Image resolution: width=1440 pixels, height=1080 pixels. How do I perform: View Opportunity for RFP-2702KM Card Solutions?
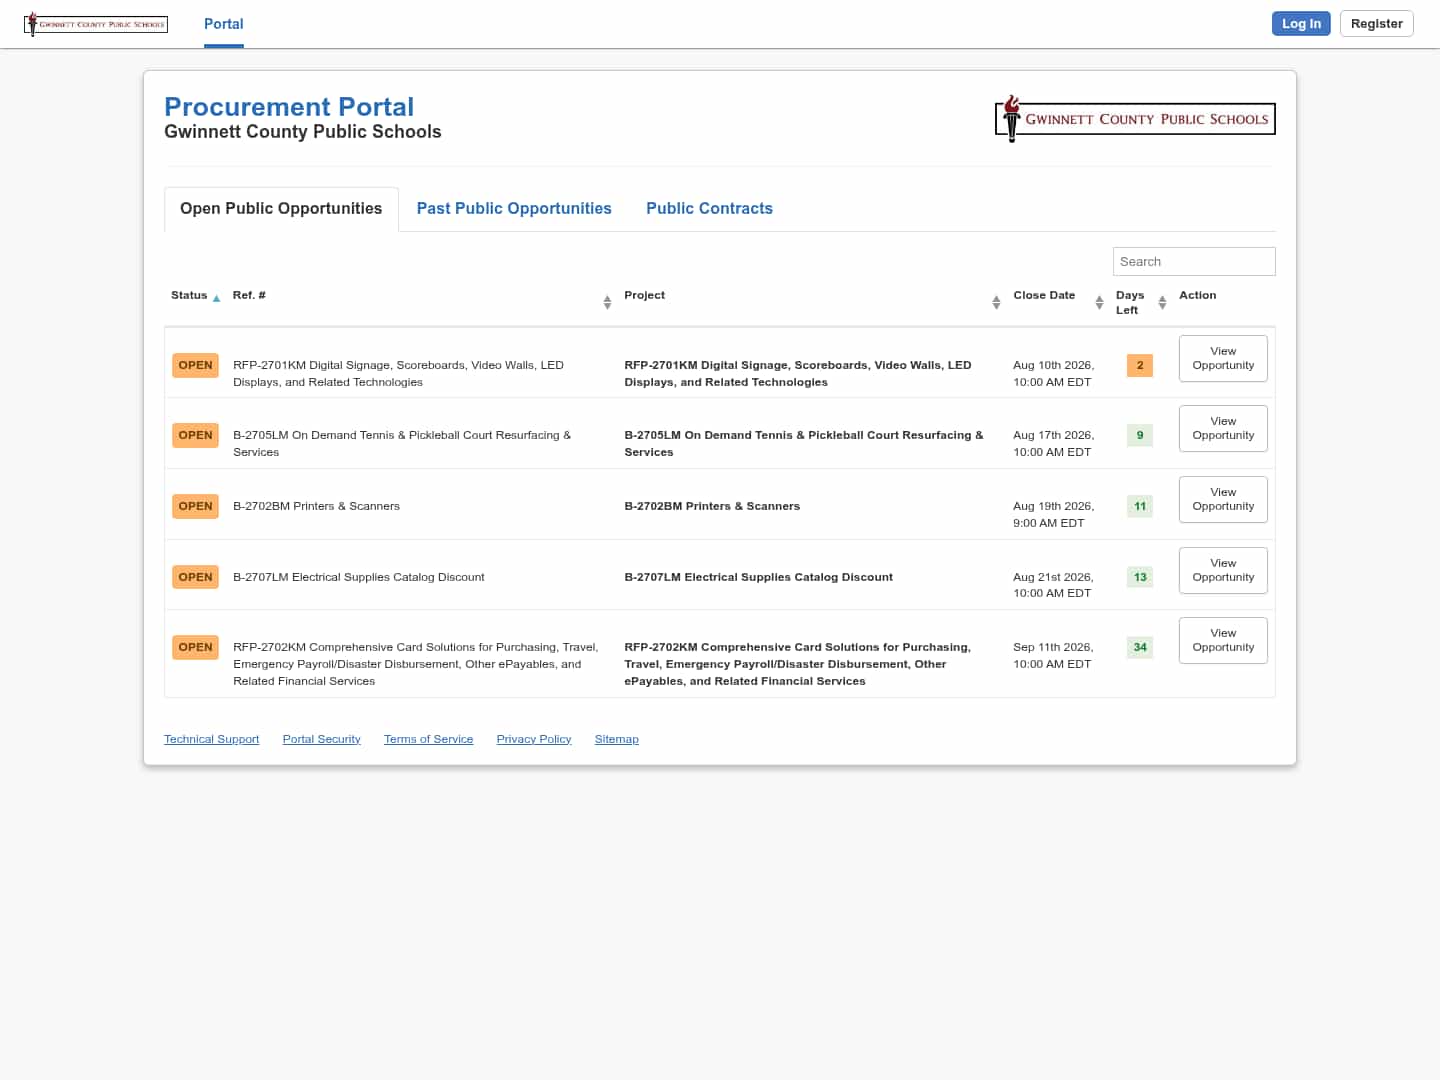(1223, 640)
